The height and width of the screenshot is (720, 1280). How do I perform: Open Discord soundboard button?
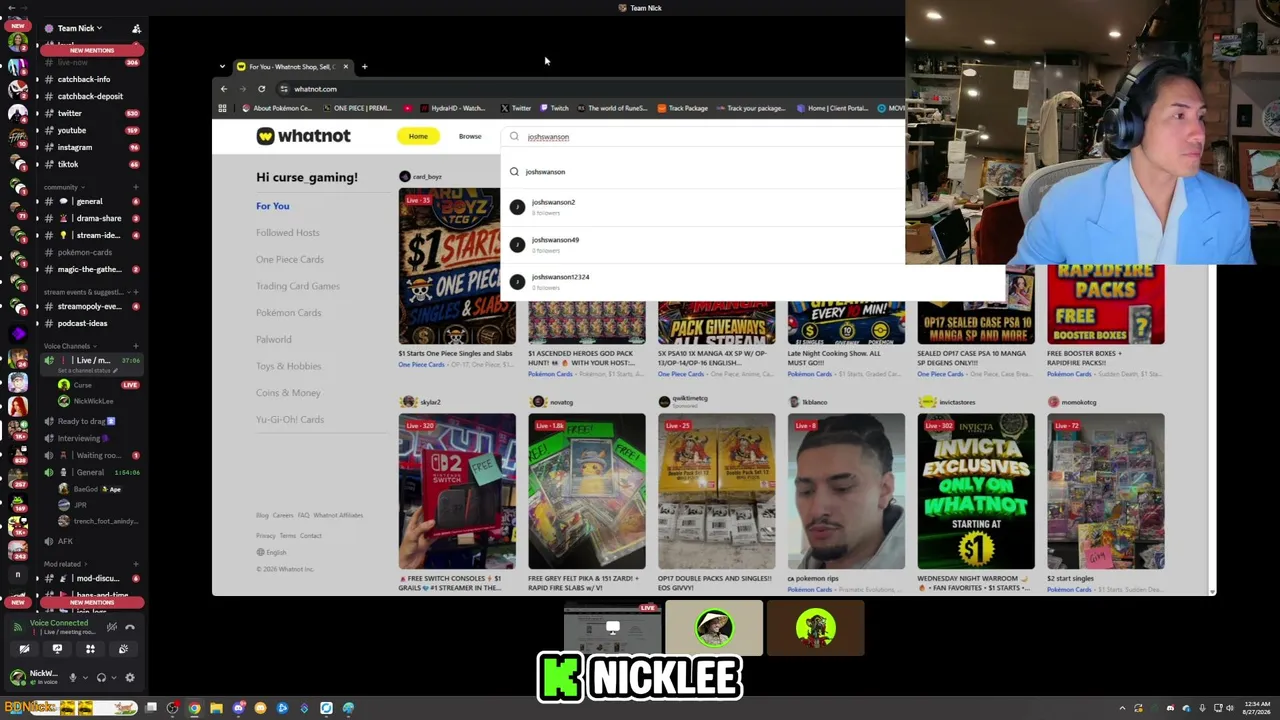[123, 649]
